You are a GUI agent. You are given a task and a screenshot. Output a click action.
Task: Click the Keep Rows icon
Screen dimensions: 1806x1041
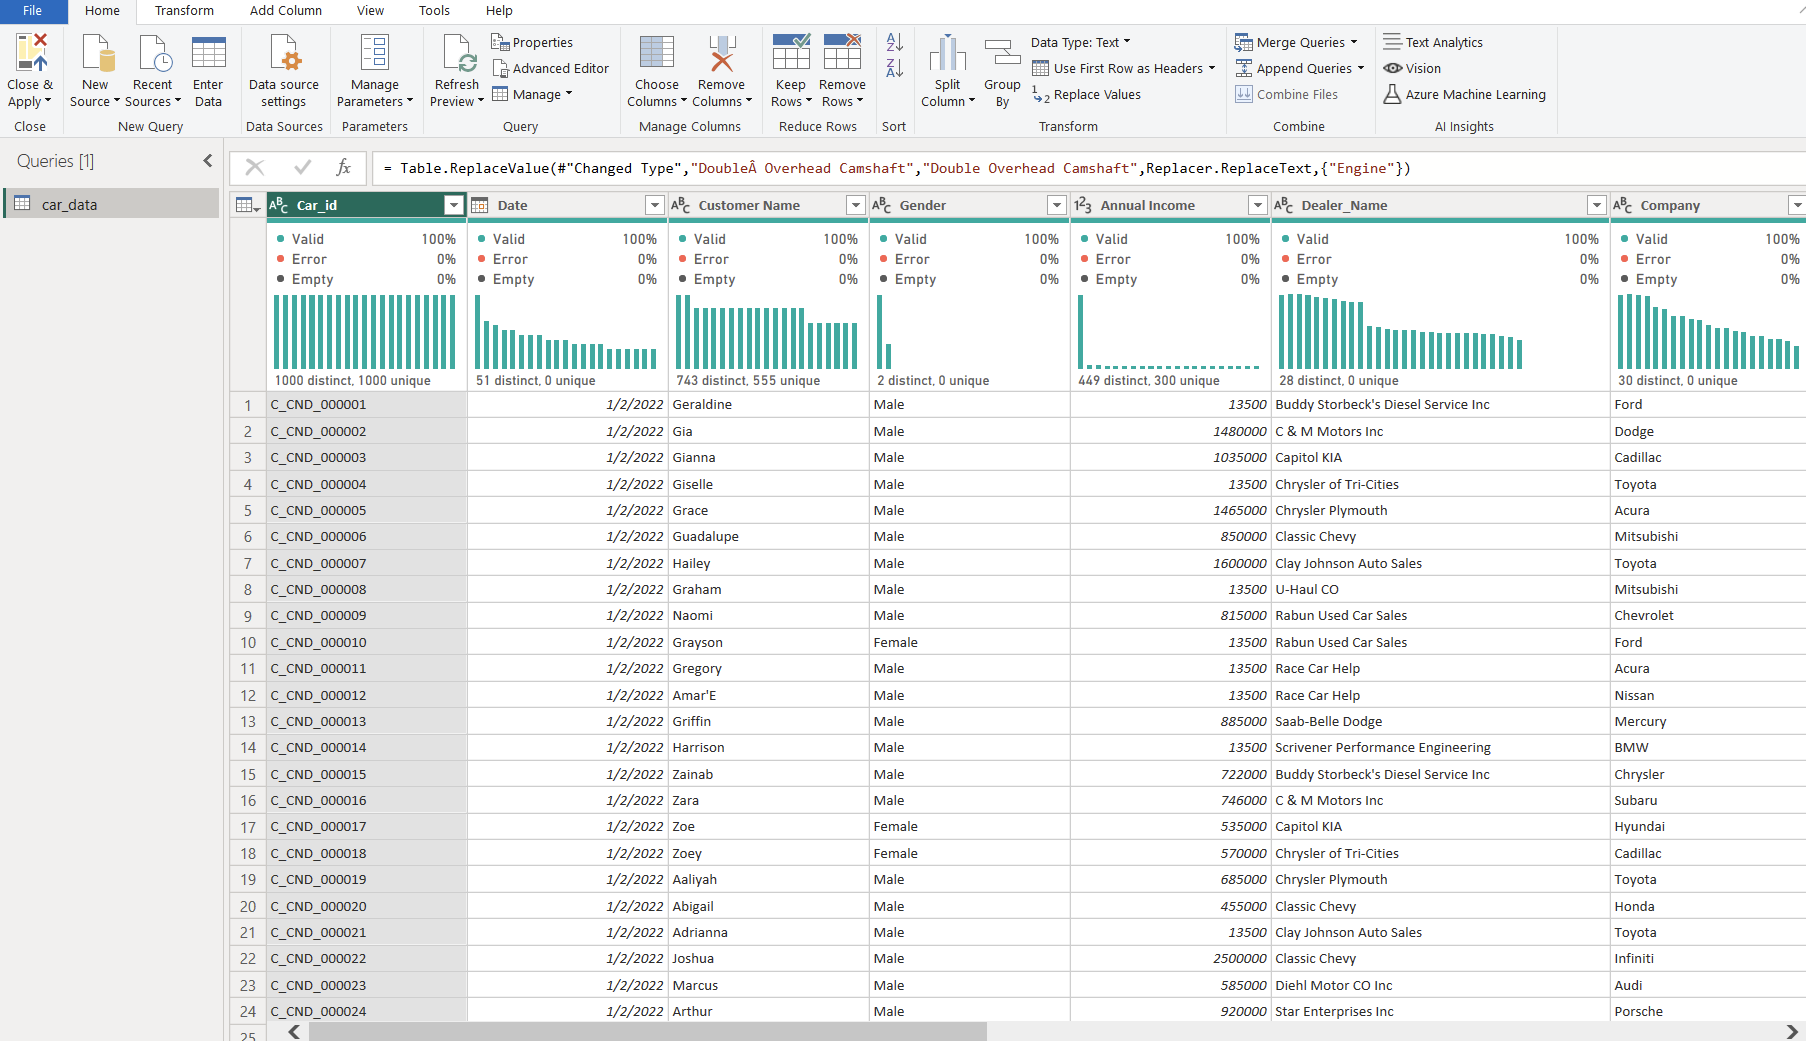791,52
